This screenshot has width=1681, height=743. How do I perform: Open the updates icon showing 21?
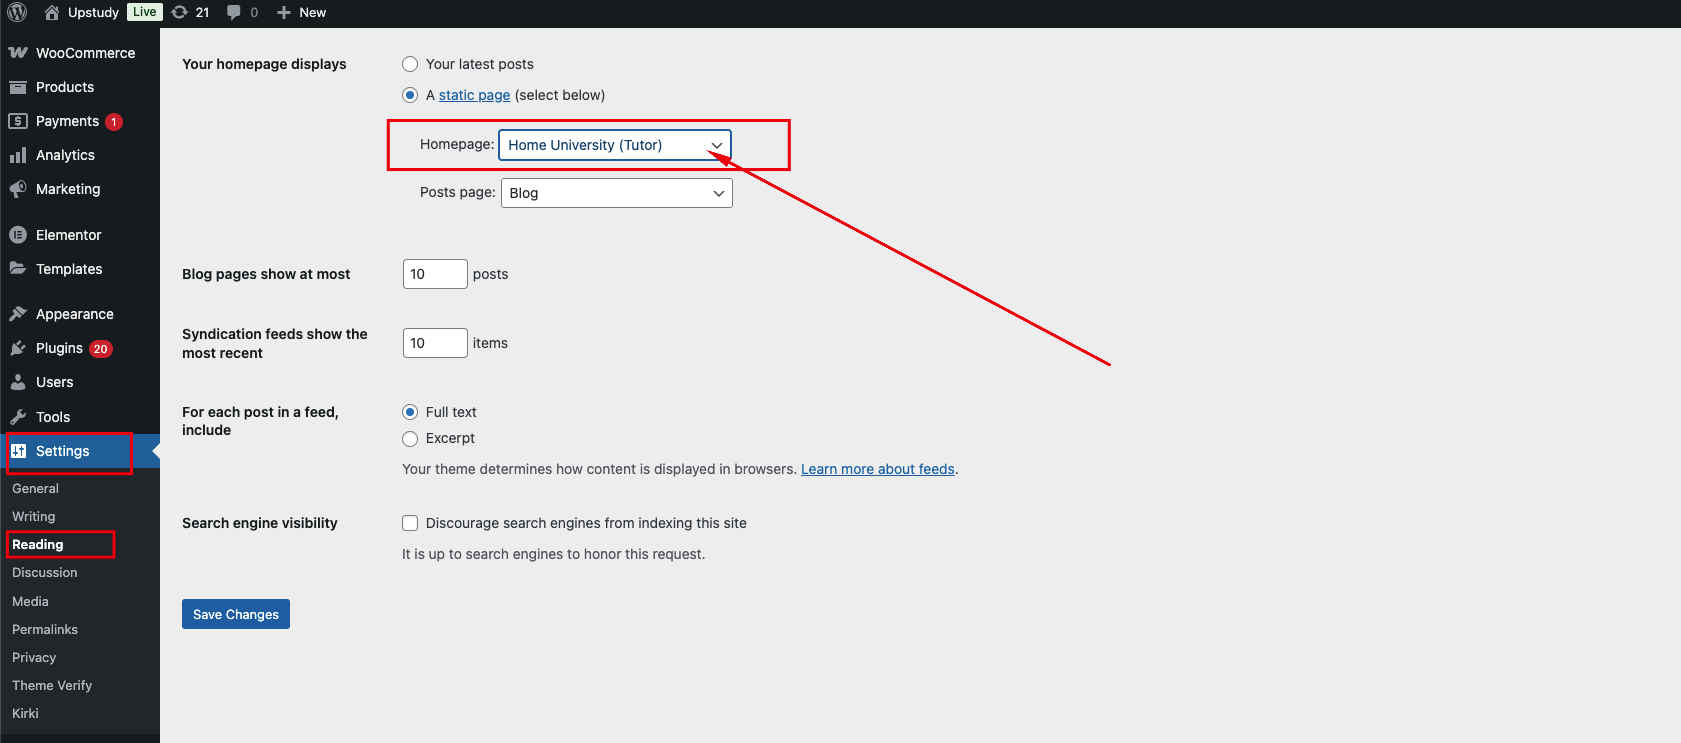coord(180,12)
